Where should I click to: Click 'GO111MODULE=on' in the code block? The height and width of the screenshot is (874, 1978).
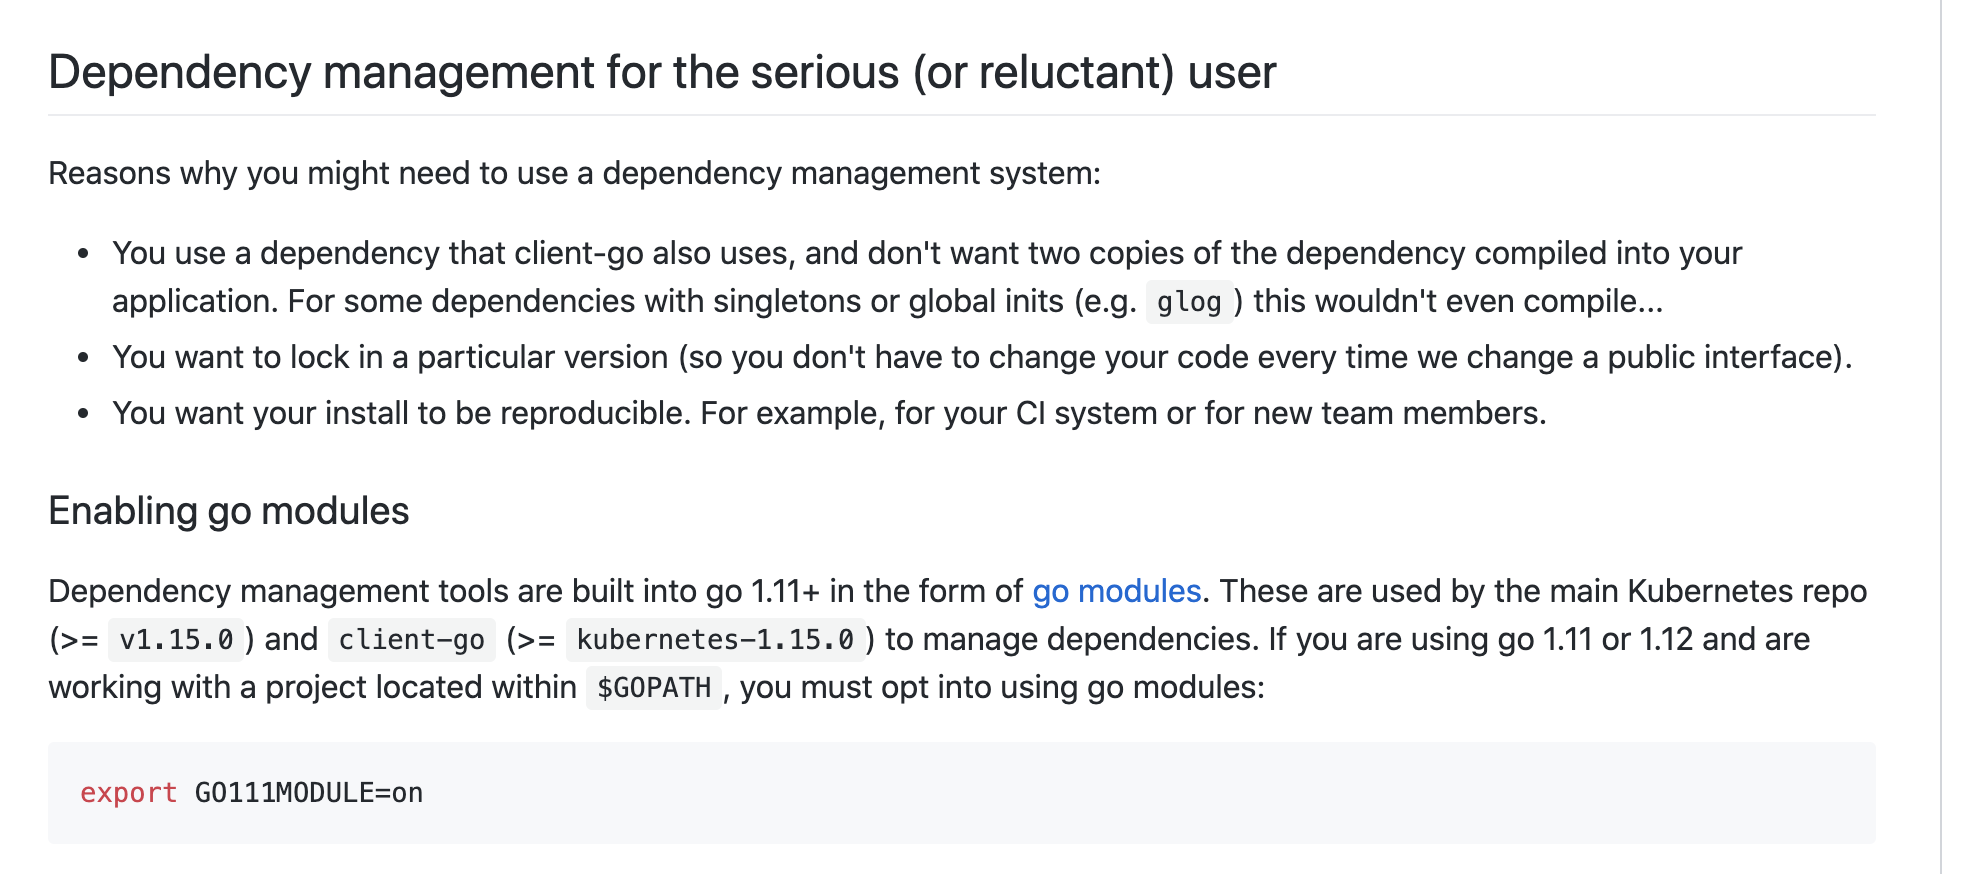[309, 793]
